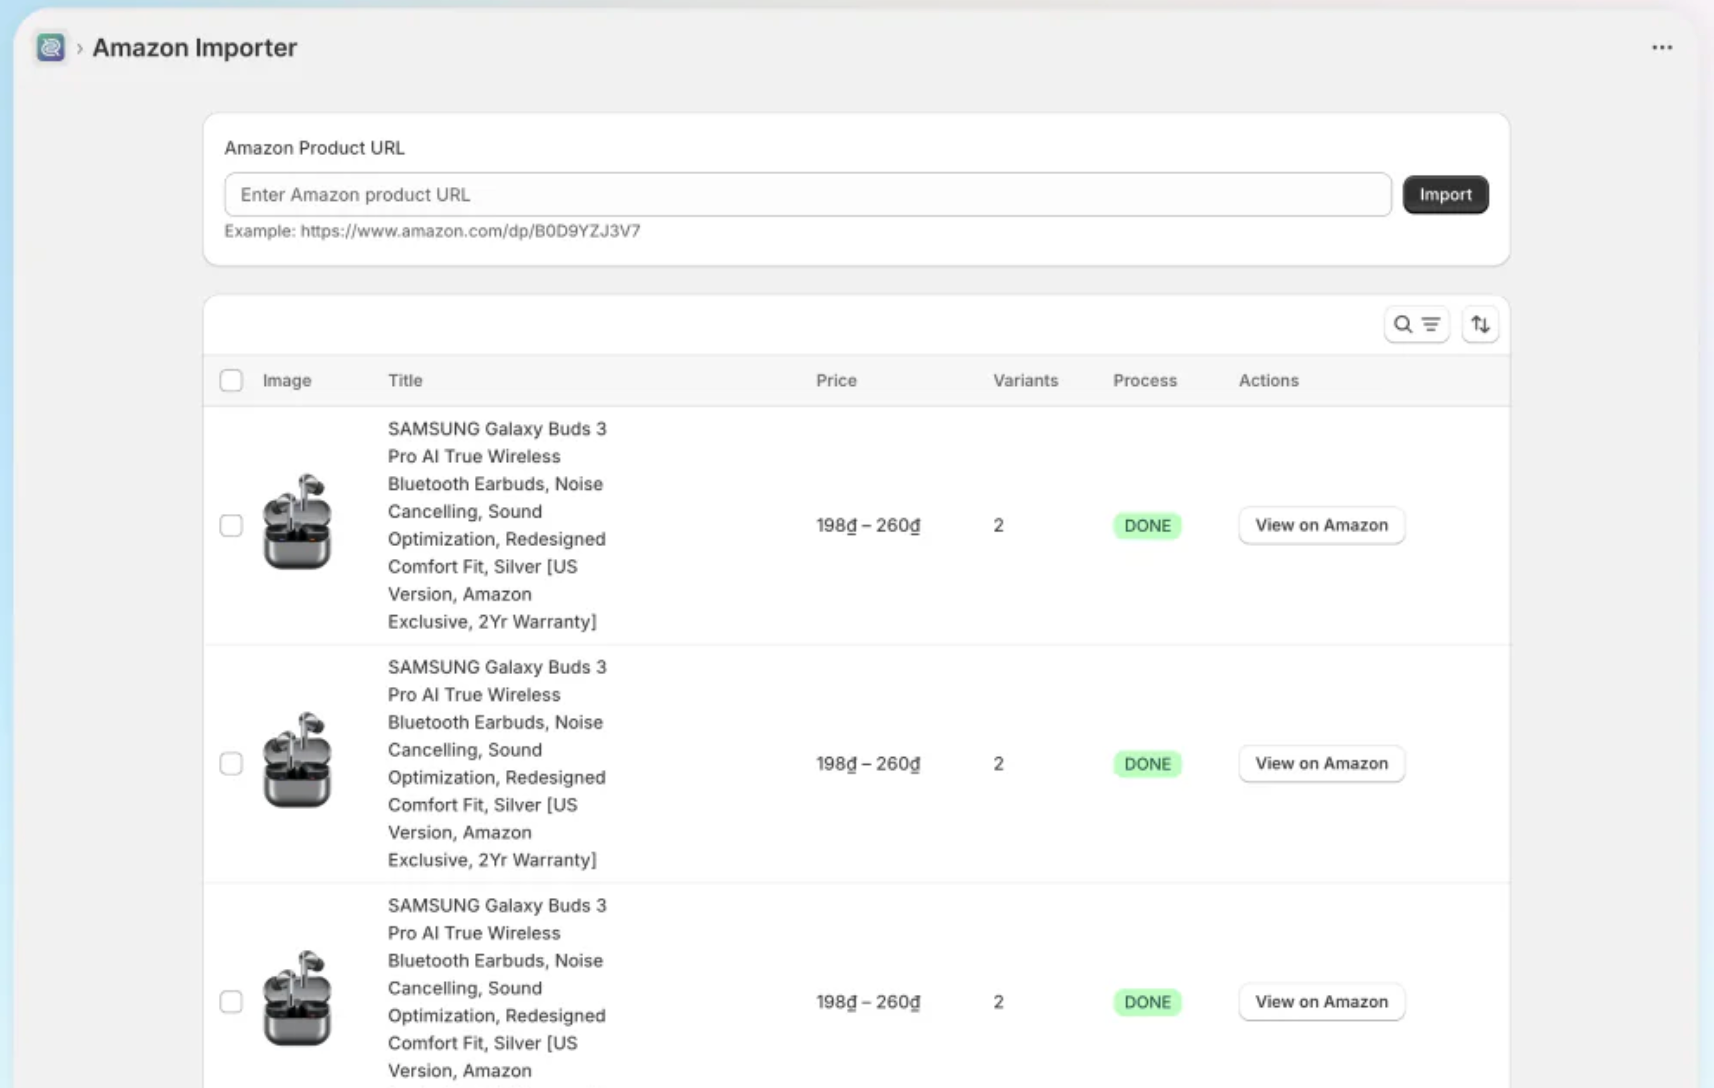Check the second Samsung Galaxy Buds row
The height and width of the screenshot is (1088, 1714).
pos(231,763)
